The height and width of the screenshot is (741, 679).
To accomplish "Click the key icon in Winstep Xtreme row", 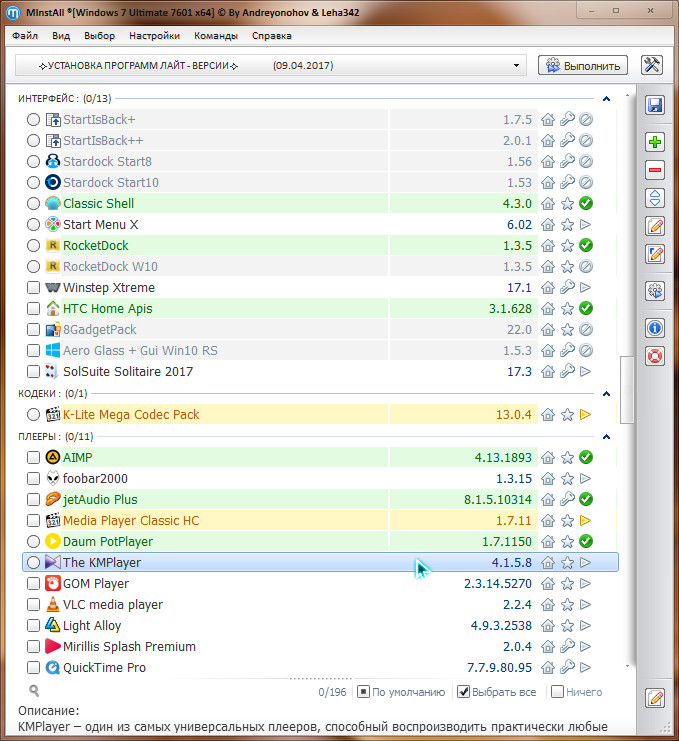I will click(567, 287).
